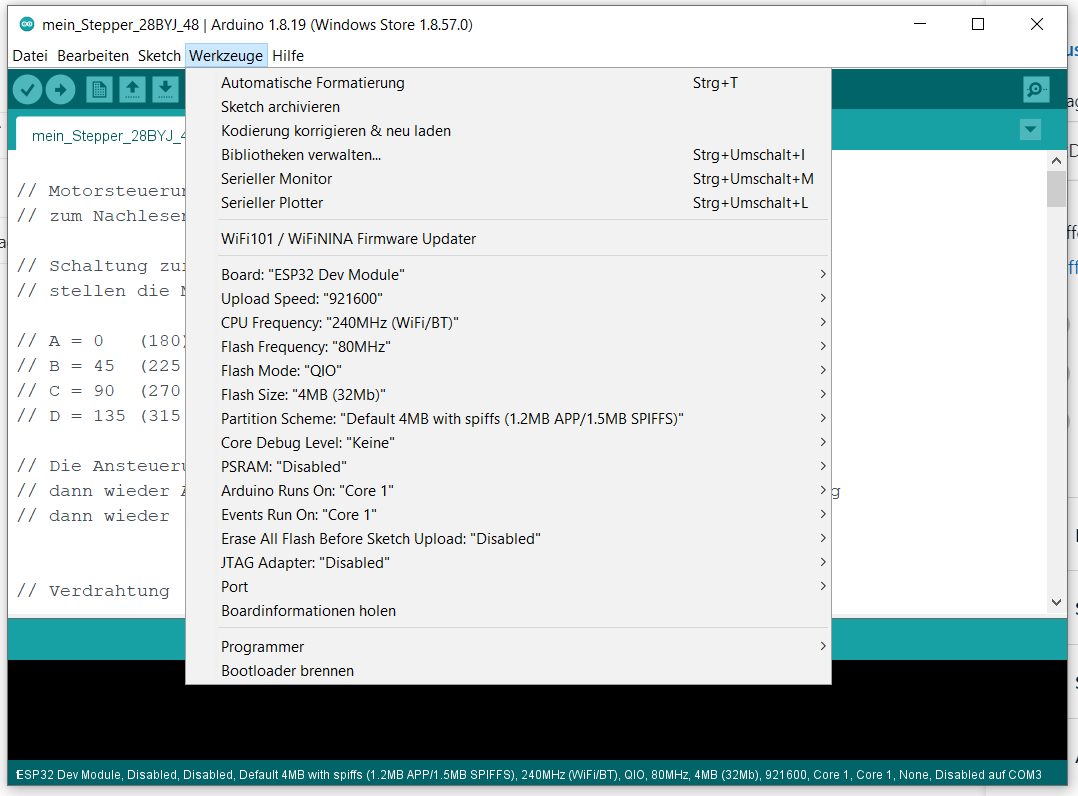The image size is (1078, 796).
Task: Open the Serial Monitor magnifier icon
Action: pos(1035,89)
